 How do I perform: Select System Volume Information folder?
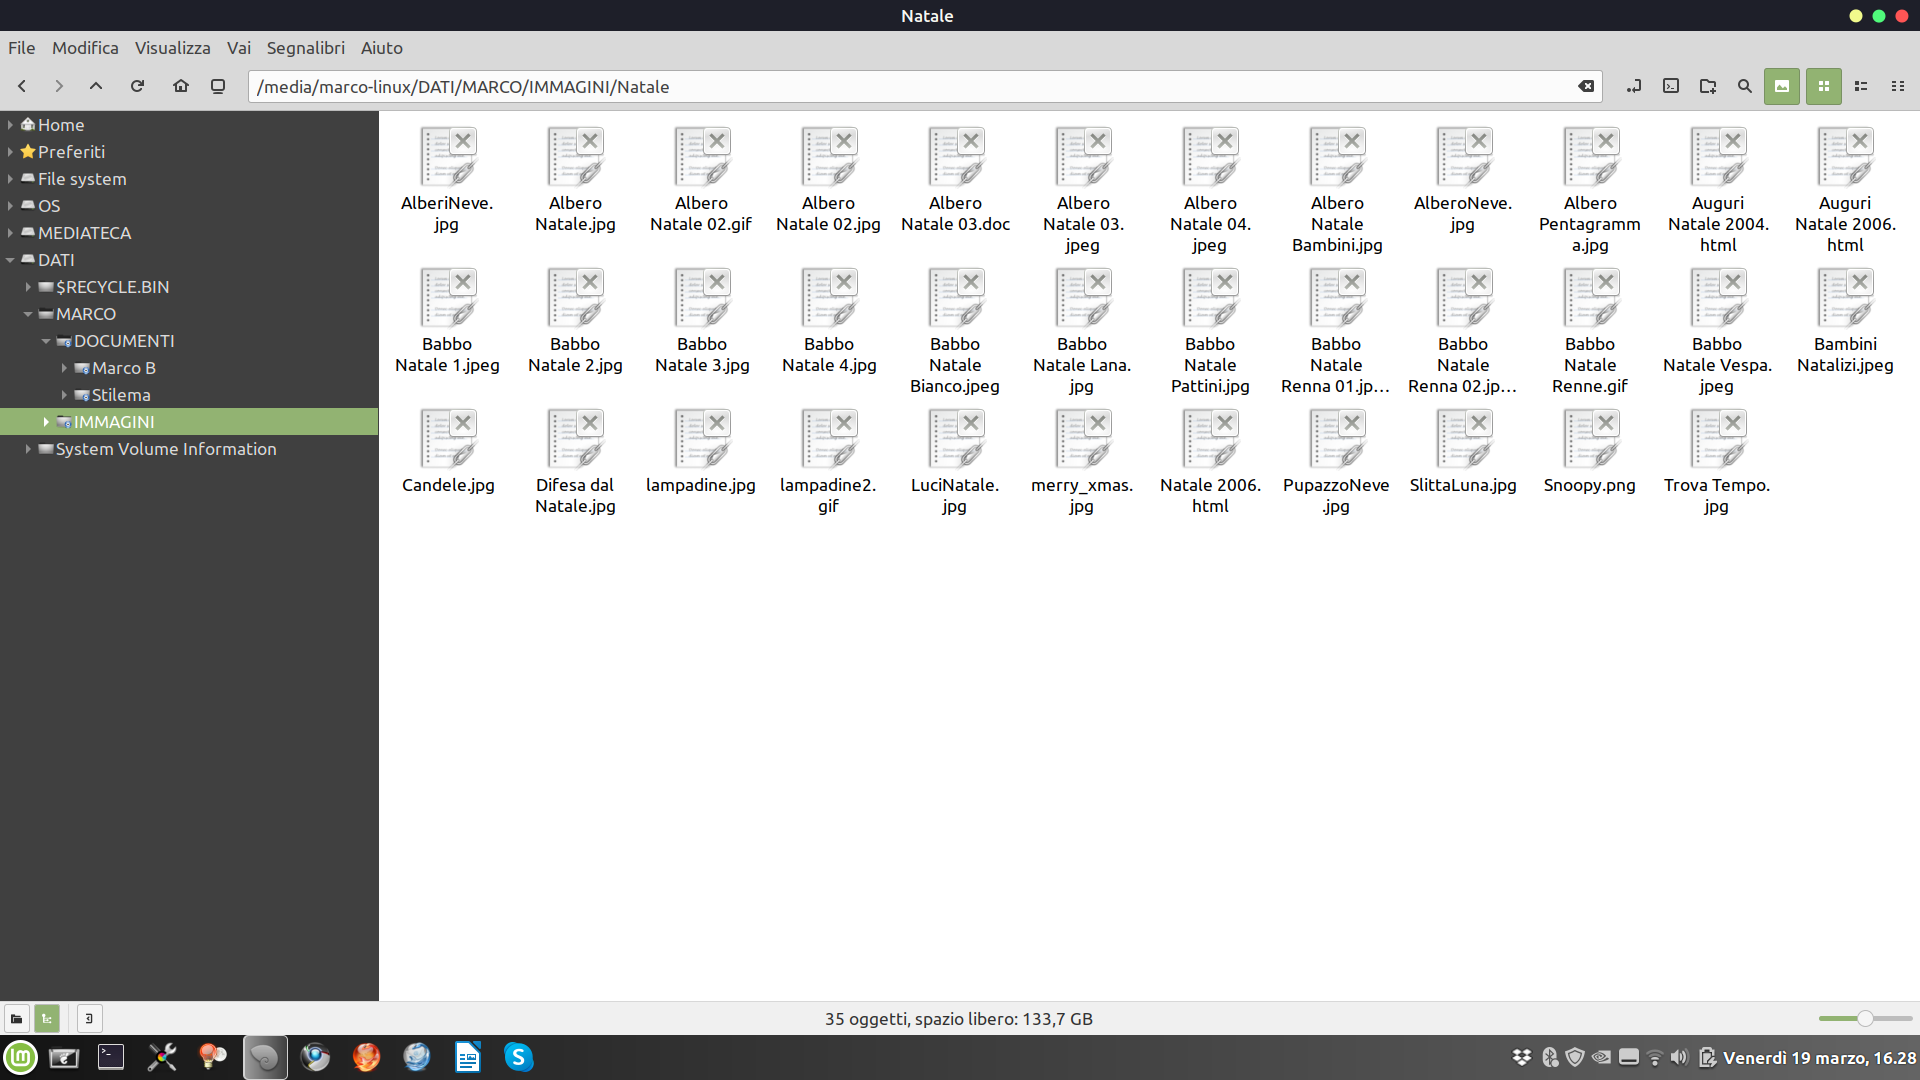pos(166,449)
